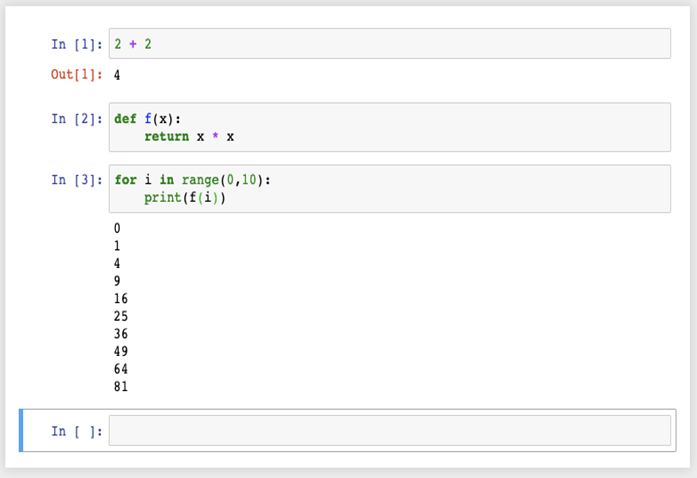Click the 'print(f(i))' line
697x478 pixels.
coord(185,197)
